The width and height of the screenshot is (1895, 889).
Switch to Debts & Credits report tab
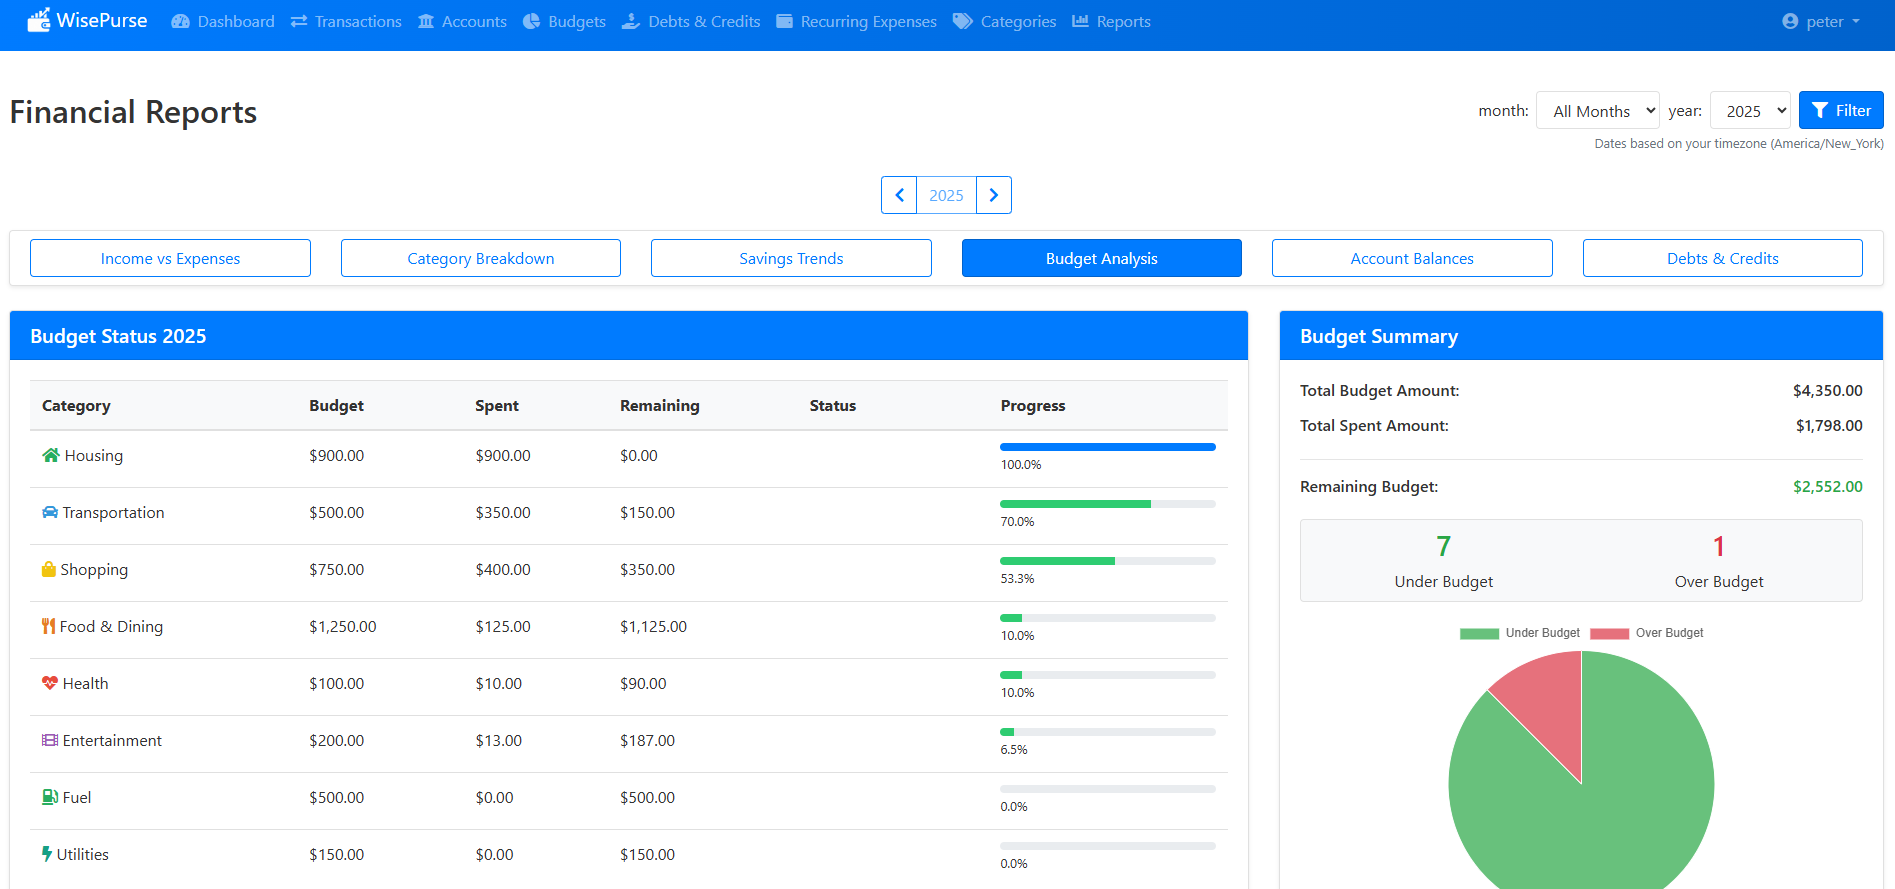click(x=1723, y=258)
